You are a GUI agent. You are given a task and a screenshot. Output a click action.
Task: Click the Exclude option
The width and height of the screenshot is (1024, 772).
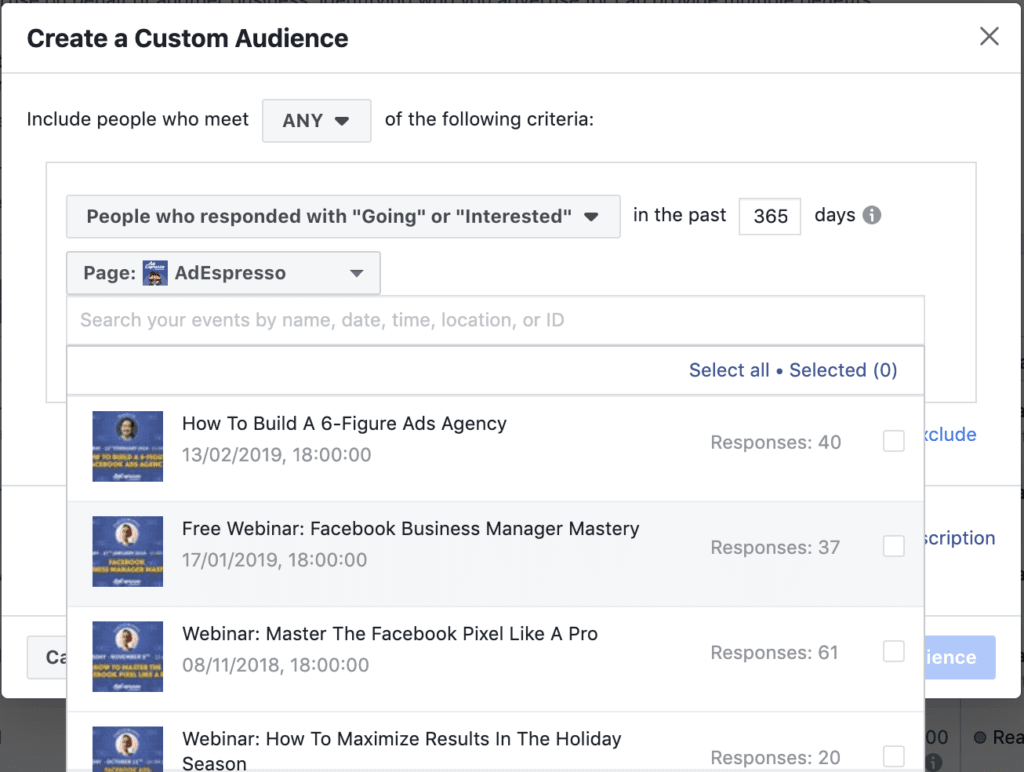click(950, 434)
